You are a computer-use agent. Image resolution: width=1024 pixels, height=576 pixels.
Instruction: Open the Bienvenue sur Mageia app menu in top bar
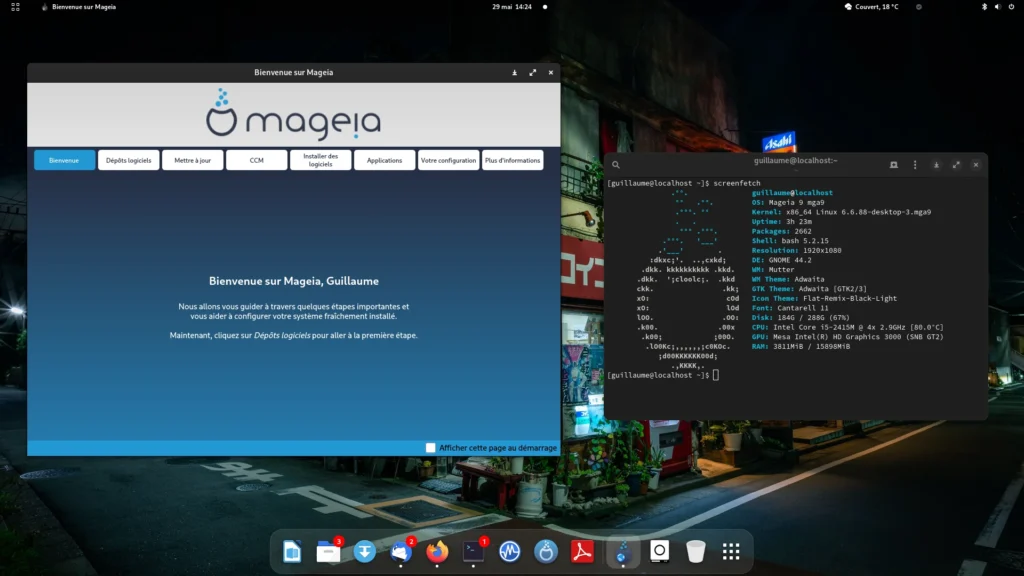point(78,7)
